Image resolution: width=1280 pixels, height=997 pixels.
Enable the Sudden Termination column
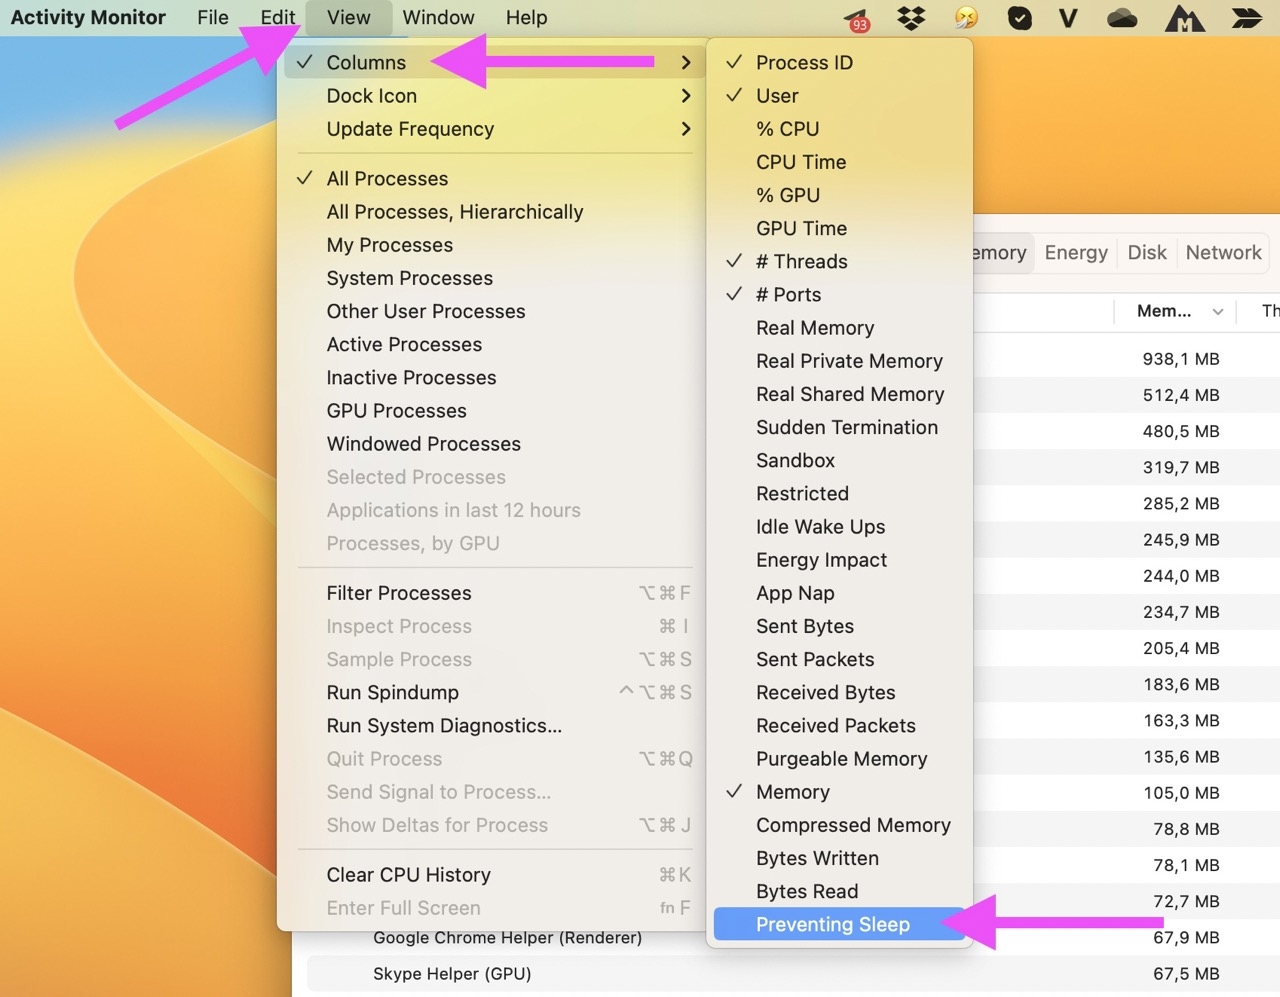[840, 427]
